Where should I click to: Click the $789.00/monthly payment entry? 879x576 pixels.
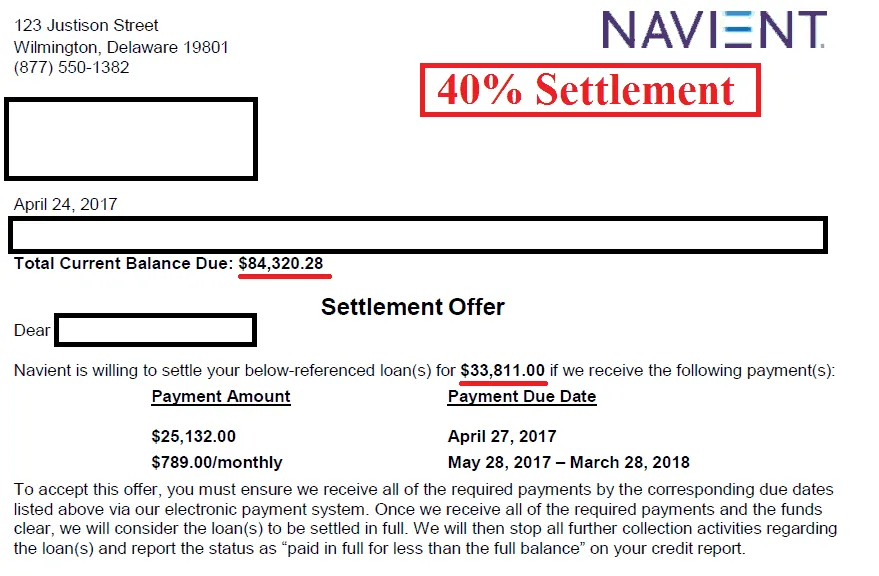pos(217,463)
